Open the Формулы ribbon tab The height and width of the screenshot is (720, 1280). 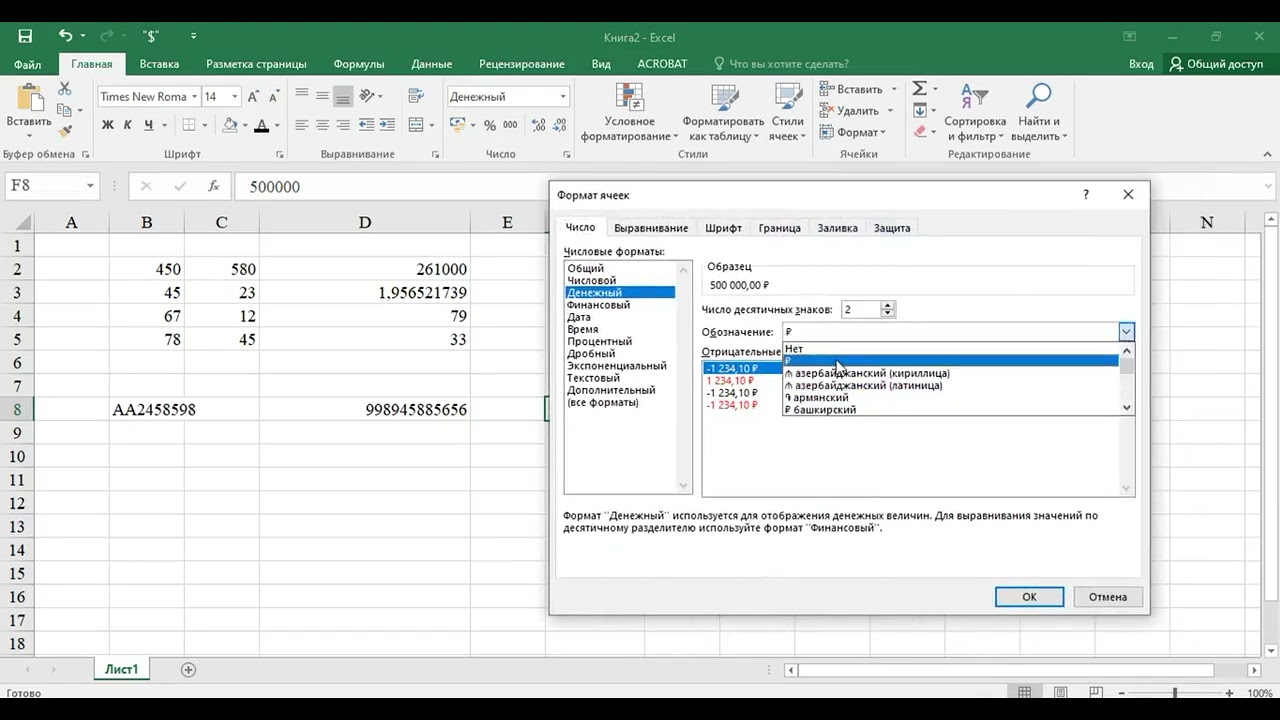pos(359,64)
